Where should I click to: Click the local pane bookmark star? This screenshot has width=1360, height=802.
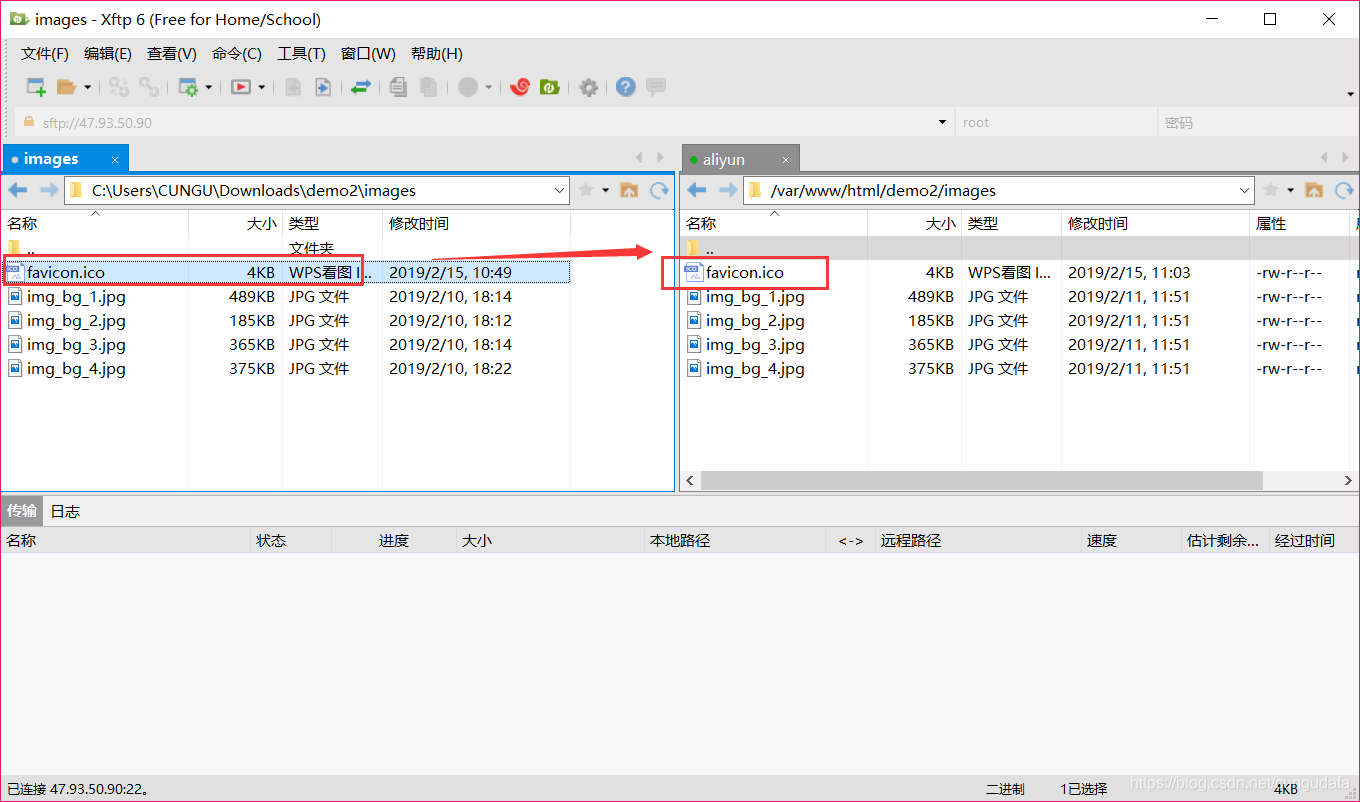586,190
